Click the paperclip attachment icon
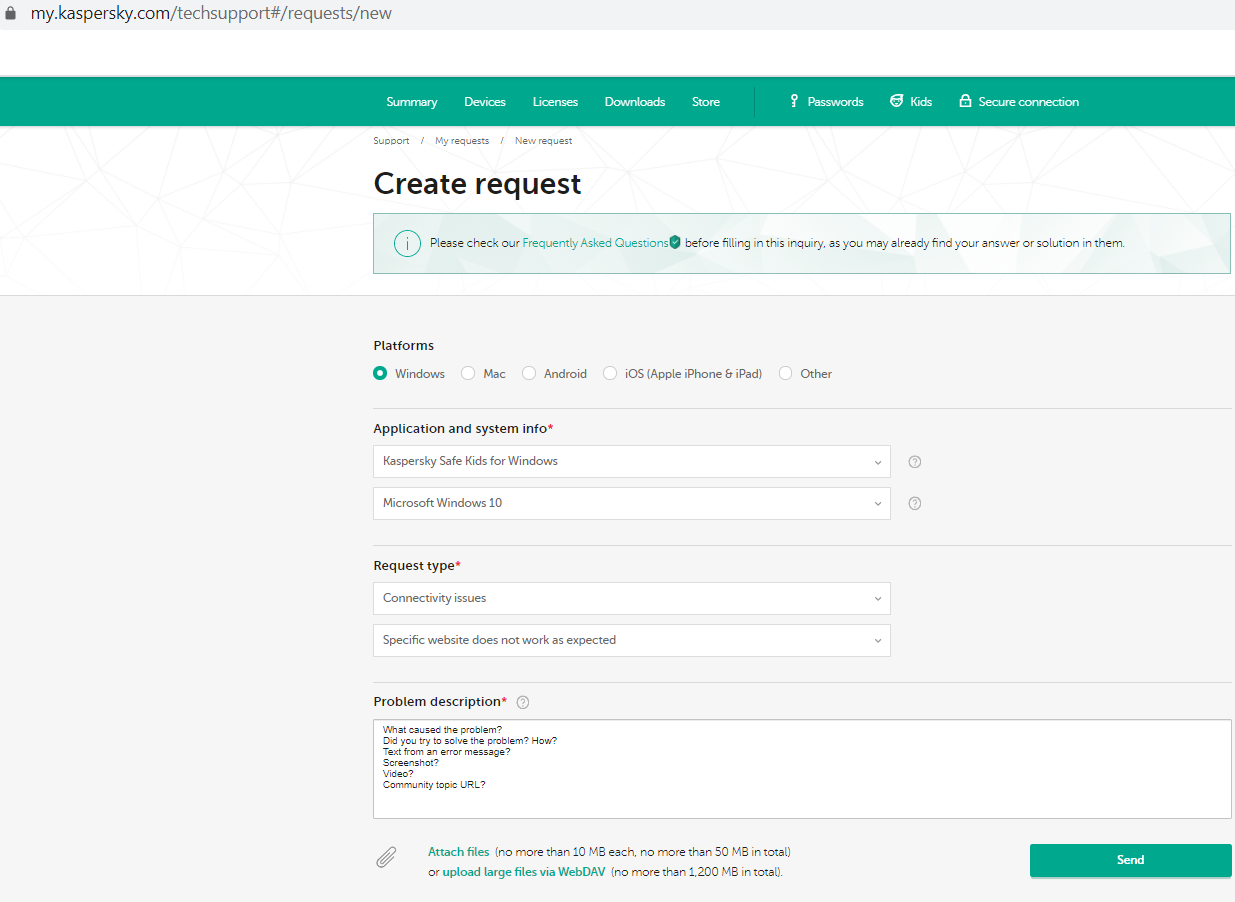This screenshot has width=1235, height=902. click(x=386, y=857)
